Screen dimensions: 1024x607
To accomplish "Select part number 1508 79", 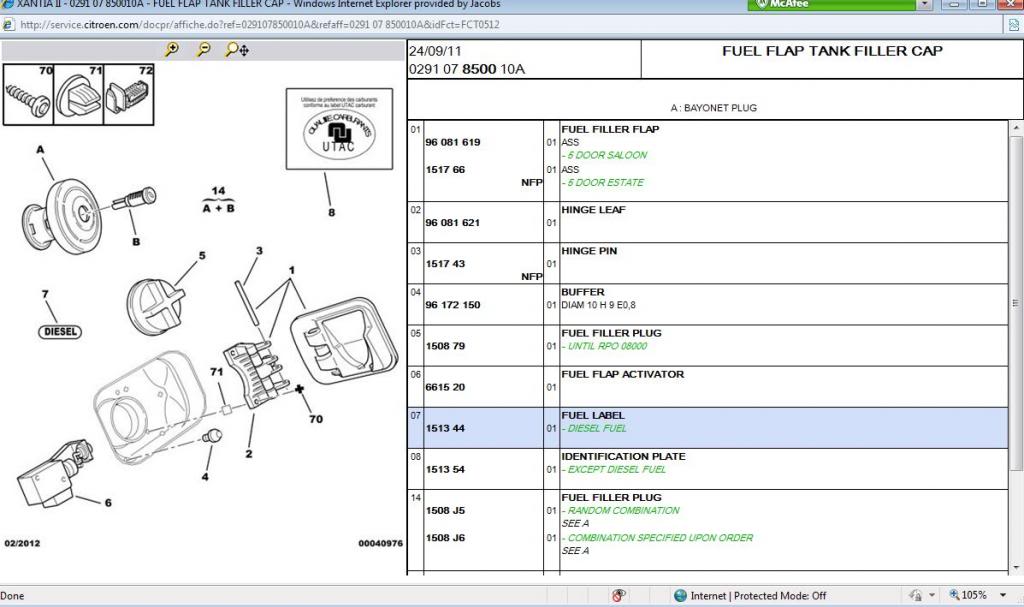I will (445, 346).
